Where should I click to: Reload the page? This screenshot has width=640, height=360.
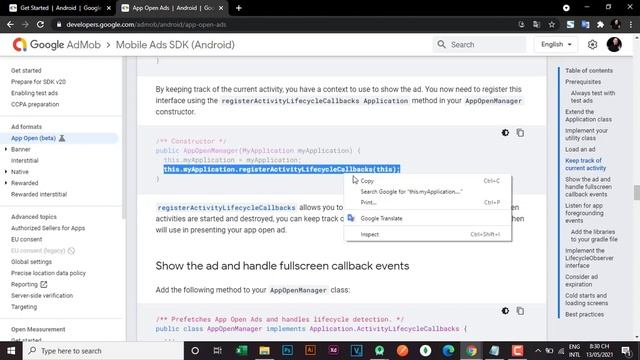click(40, 24)
